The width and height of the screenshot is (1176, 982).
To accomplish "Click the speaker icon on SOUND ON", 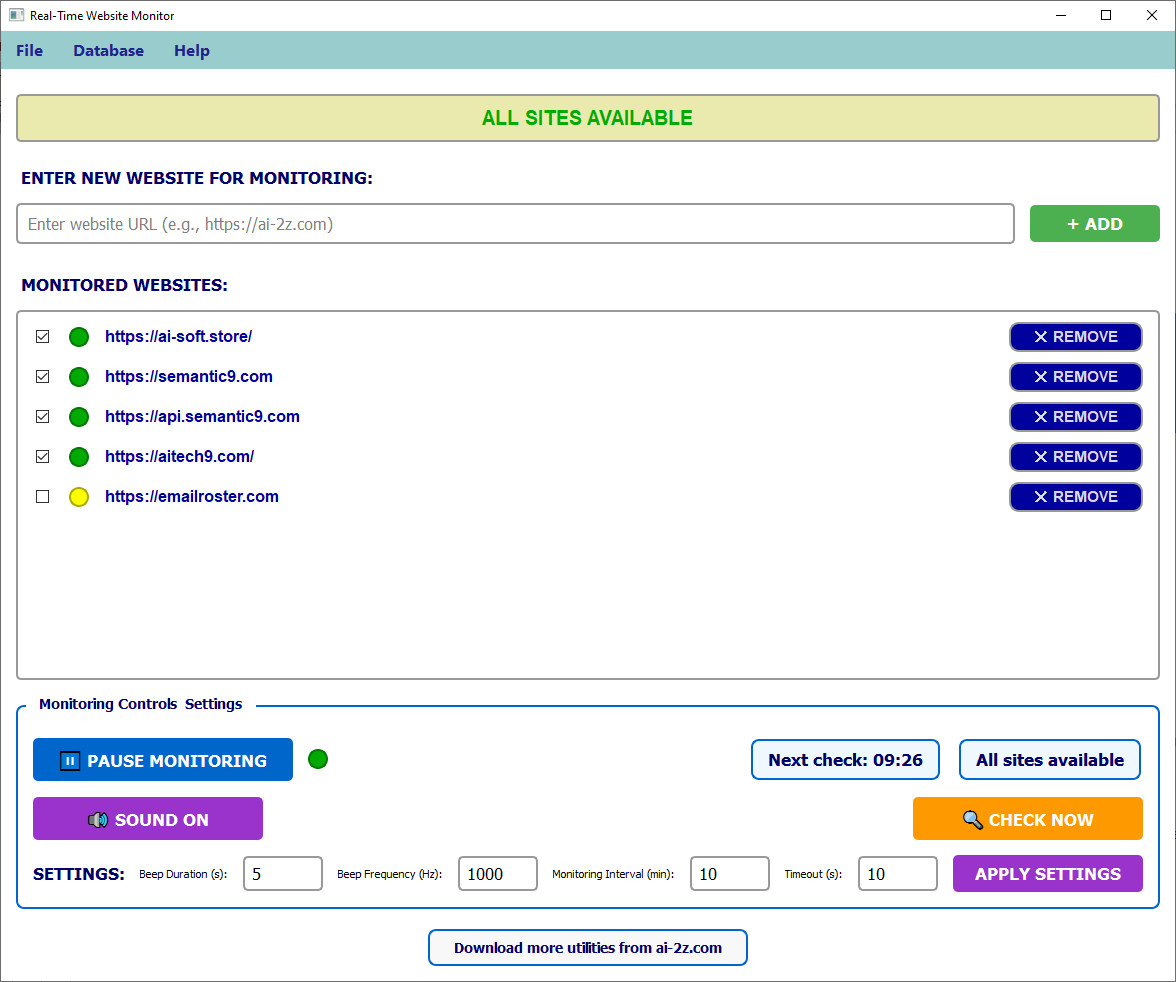I will [x=97, y=818].
